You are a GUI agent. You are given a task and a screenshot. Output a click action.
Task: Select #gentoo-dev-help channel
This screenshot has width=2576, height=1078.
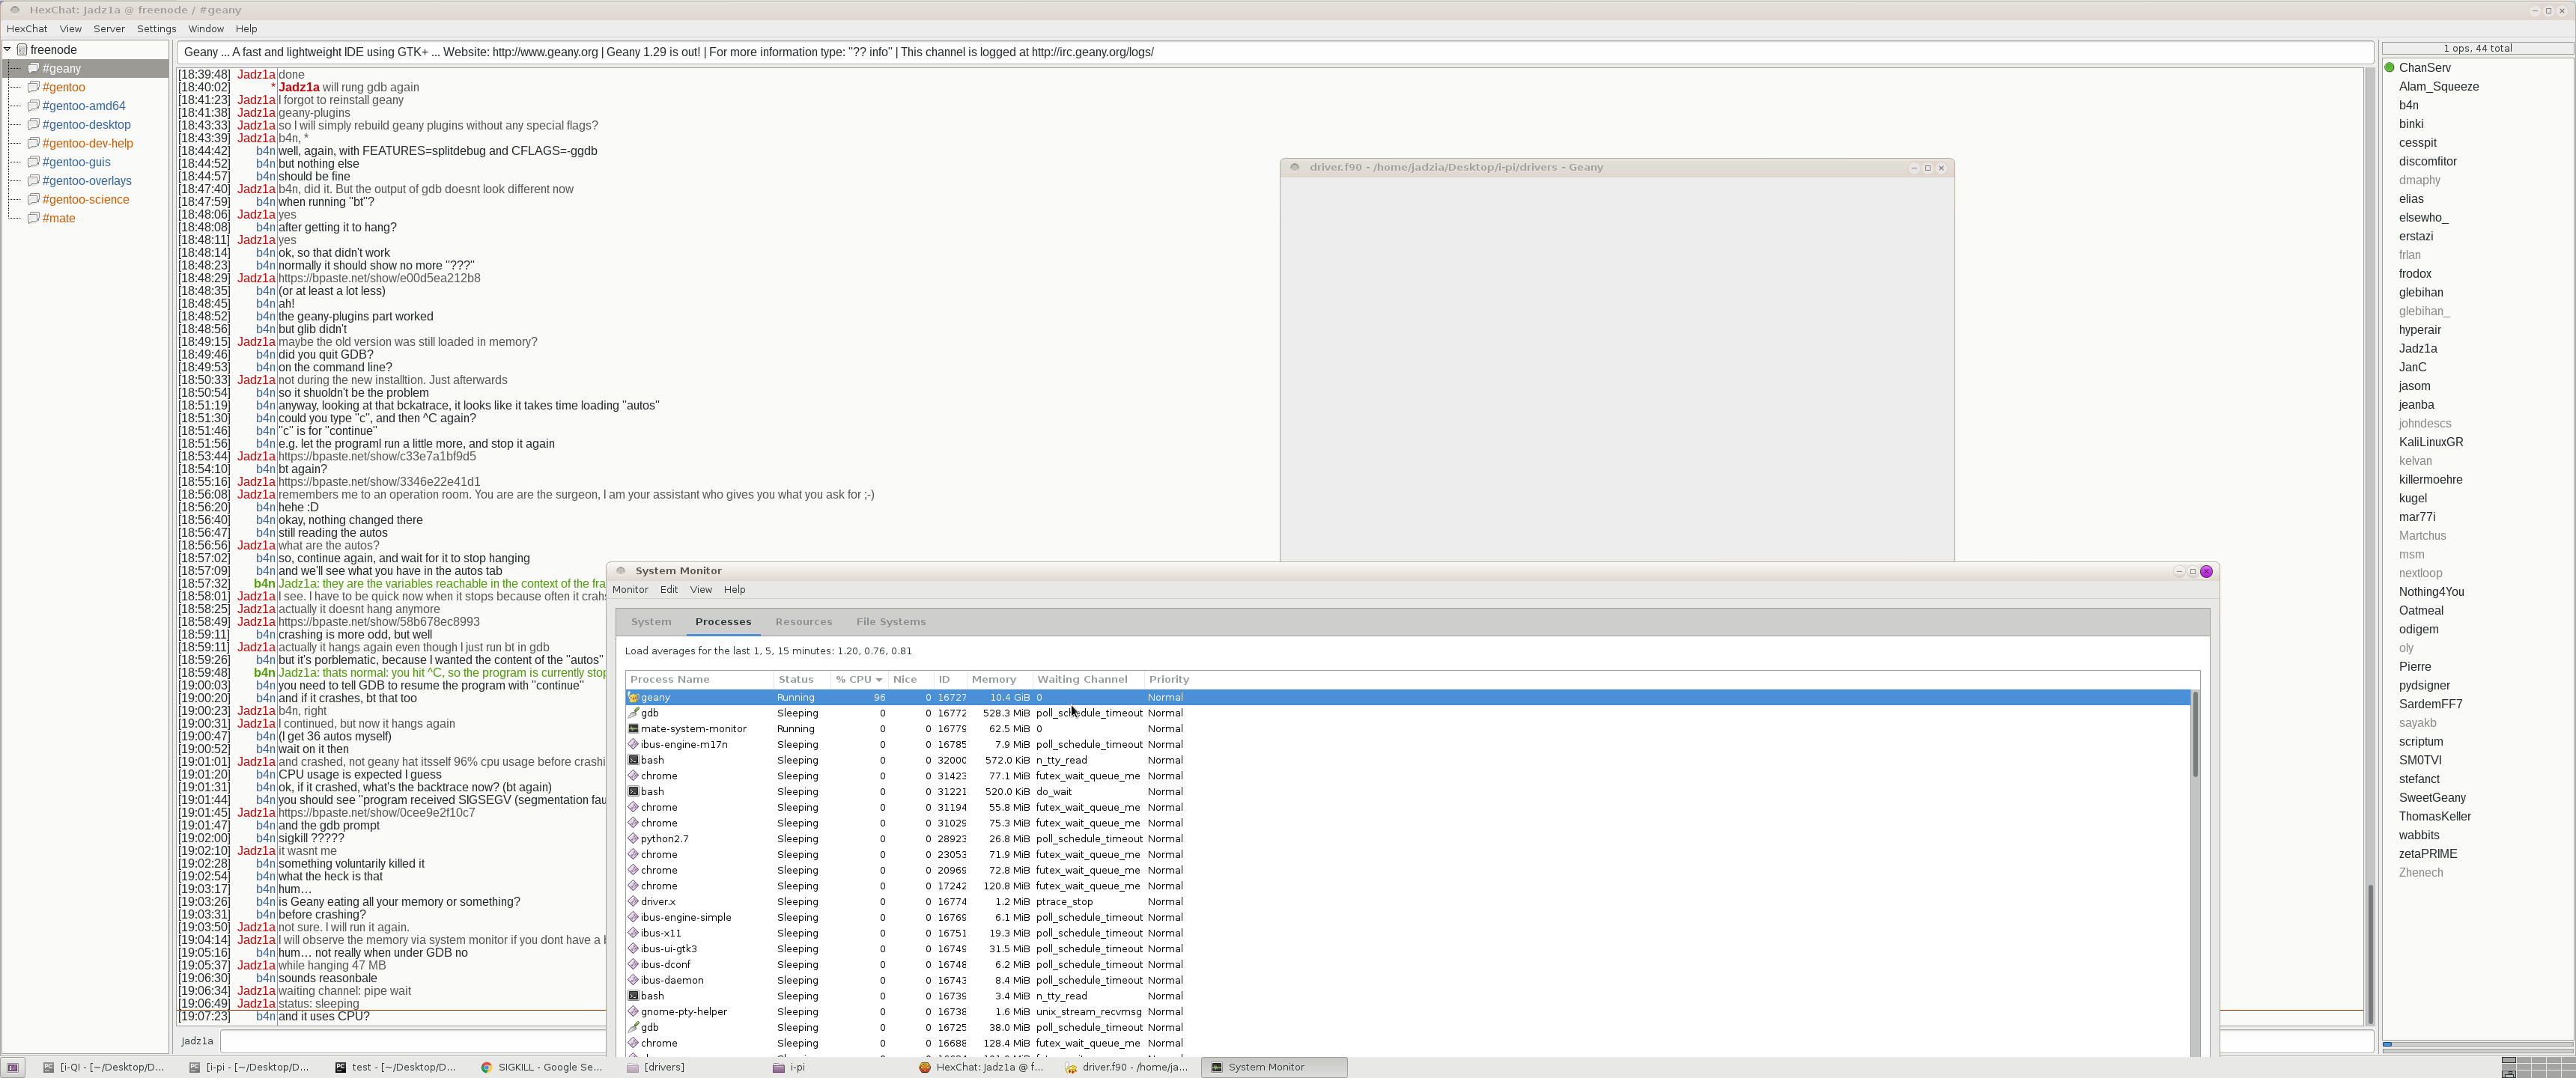87,143
